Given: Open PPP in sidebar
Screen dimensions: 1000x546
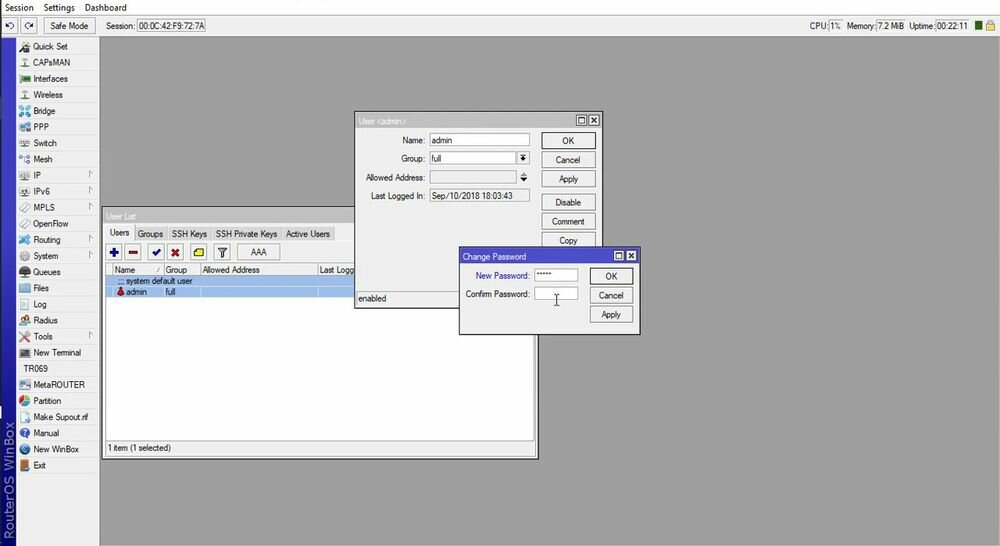Looking at the screenshot, I should (57, 127).
